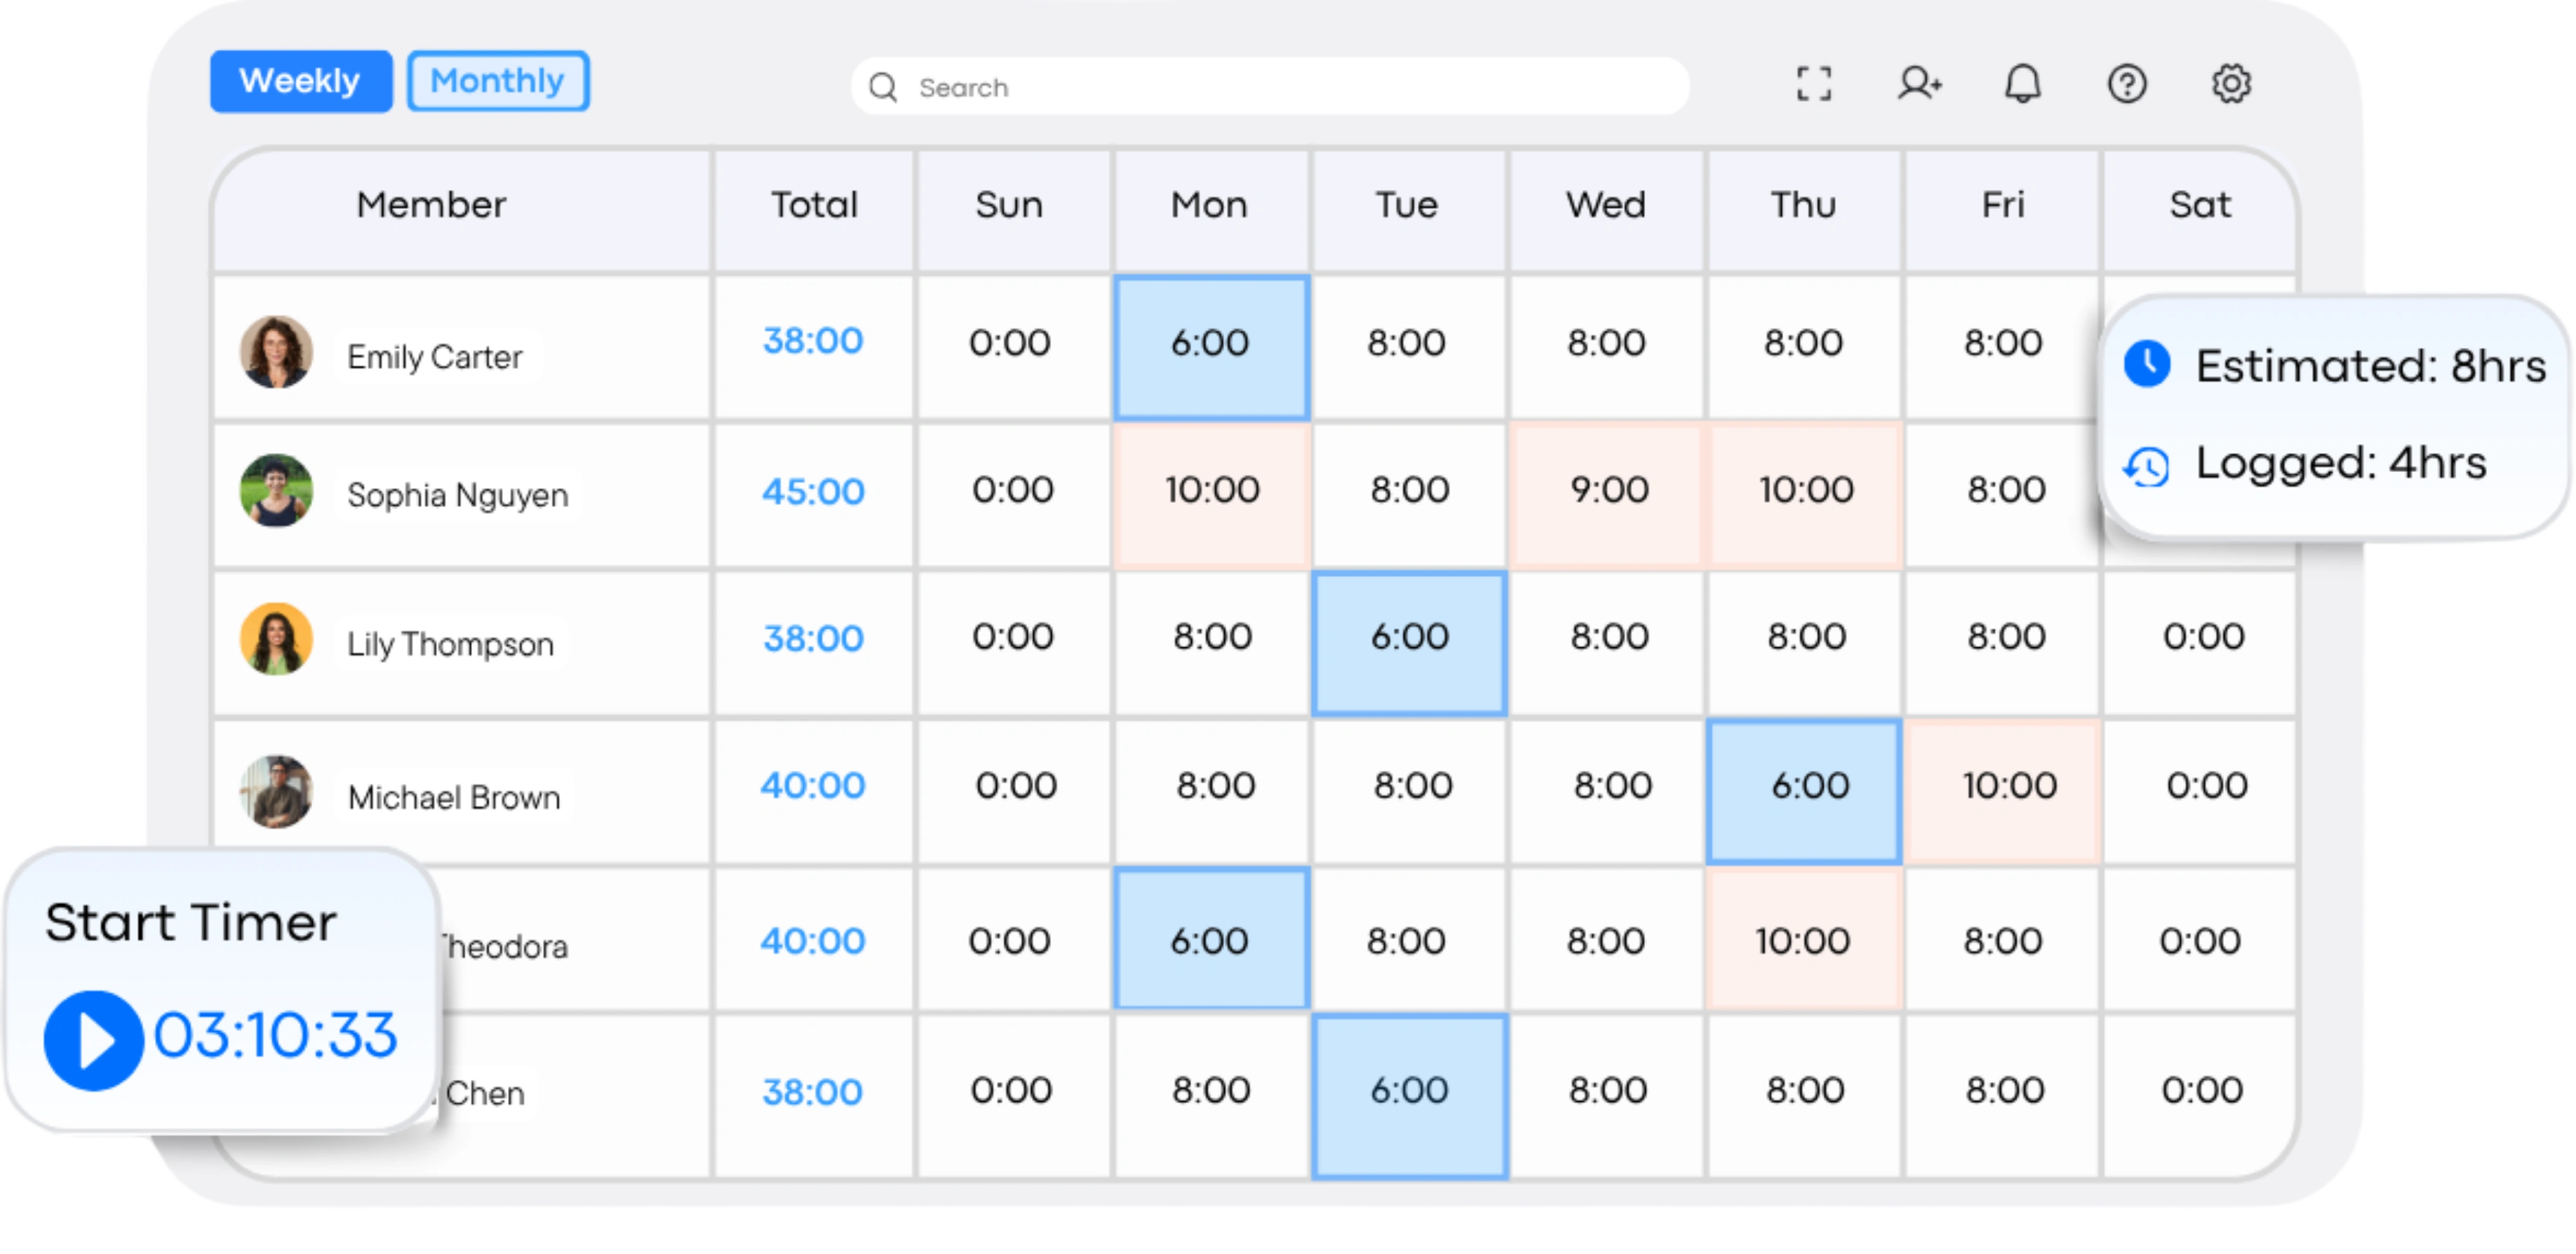This screenshot has height=1254, width=2576.
Task: Open the notifications bell
Action: 2022,84
